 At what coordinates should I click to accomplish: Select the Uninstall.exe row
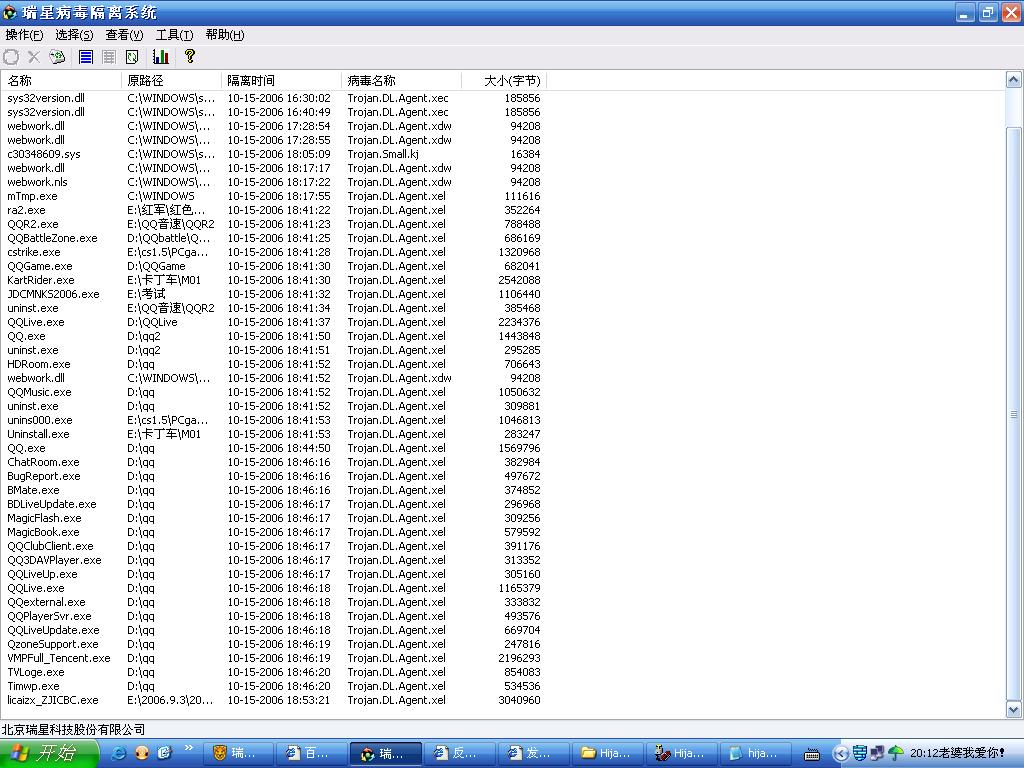[274, 434]
